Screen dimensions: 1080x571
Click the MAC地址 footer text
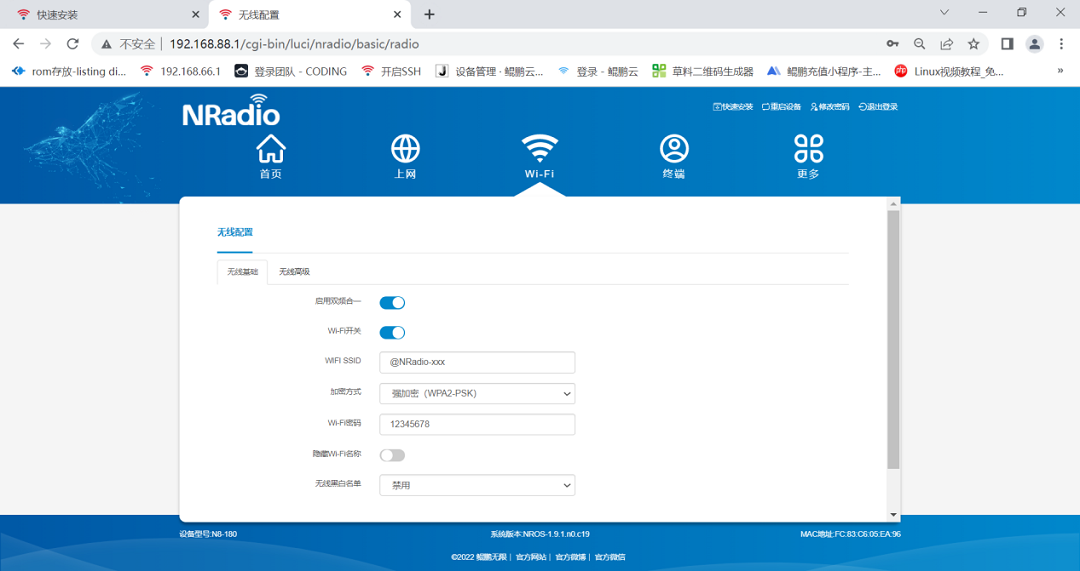pos(851,534)
